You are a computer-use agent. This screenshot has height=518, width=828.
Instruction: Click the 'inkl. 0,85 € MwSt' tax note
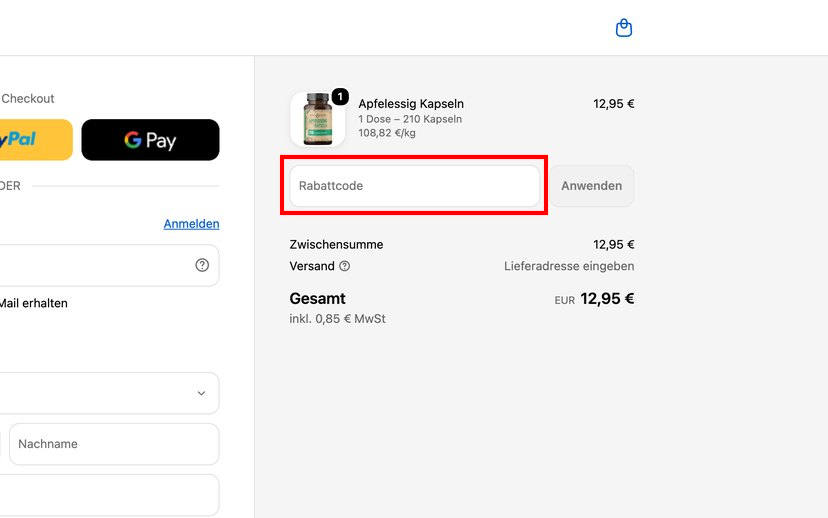(337, 319)
